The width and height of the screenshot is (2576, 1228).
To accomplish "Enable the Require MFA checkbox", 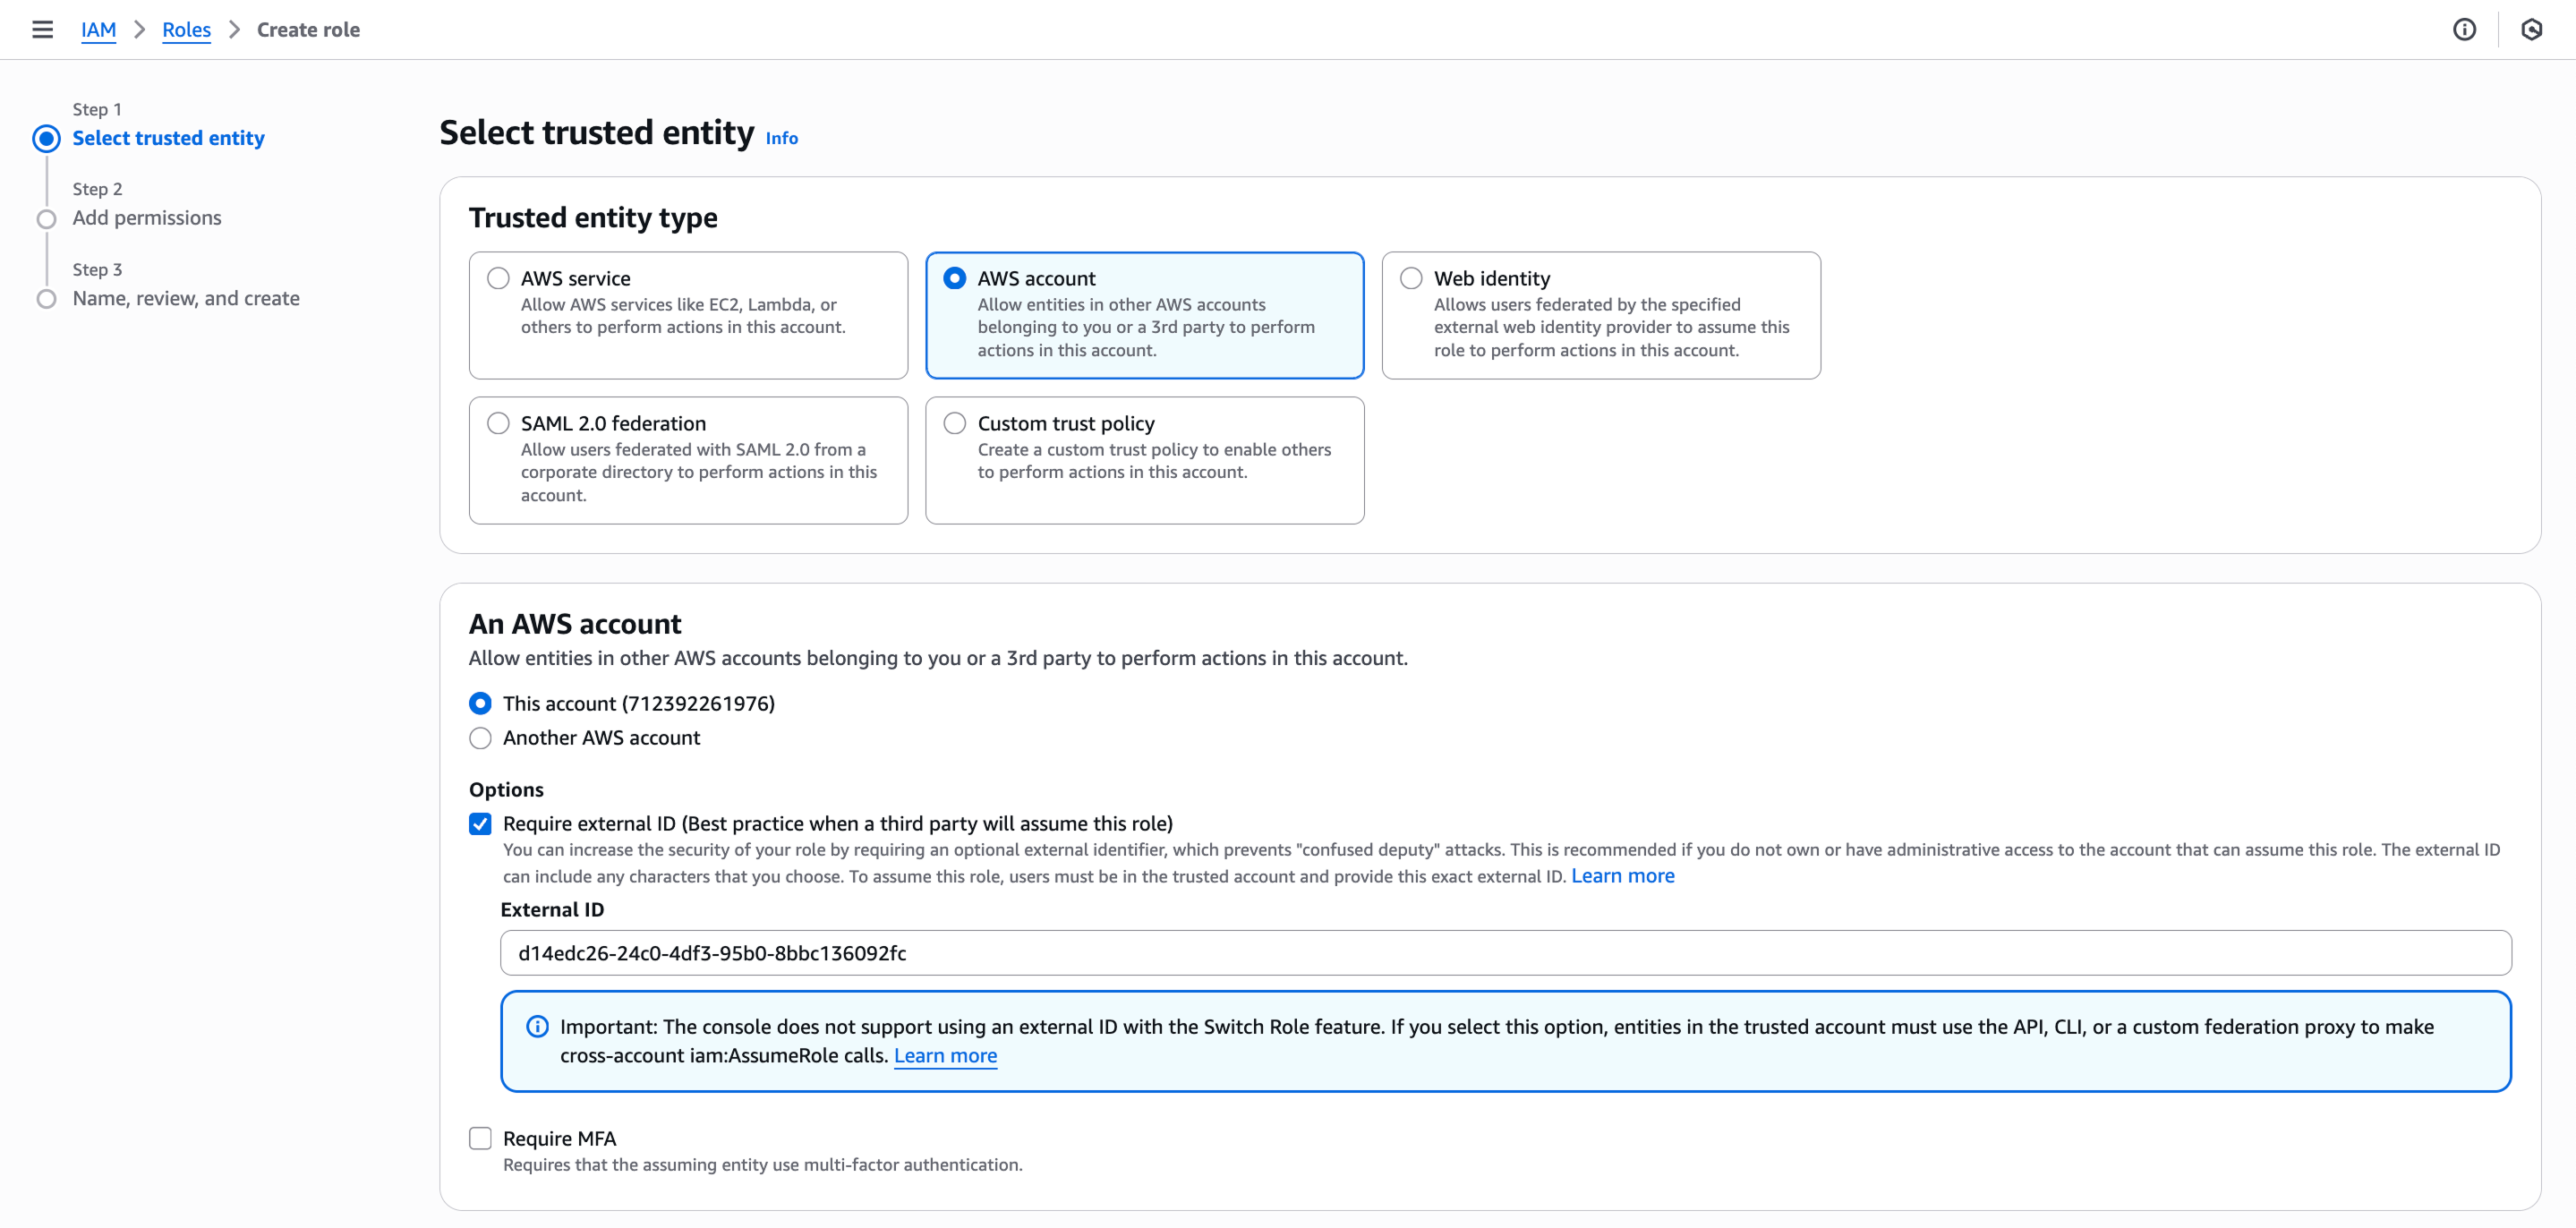I will click(480, 1138).
